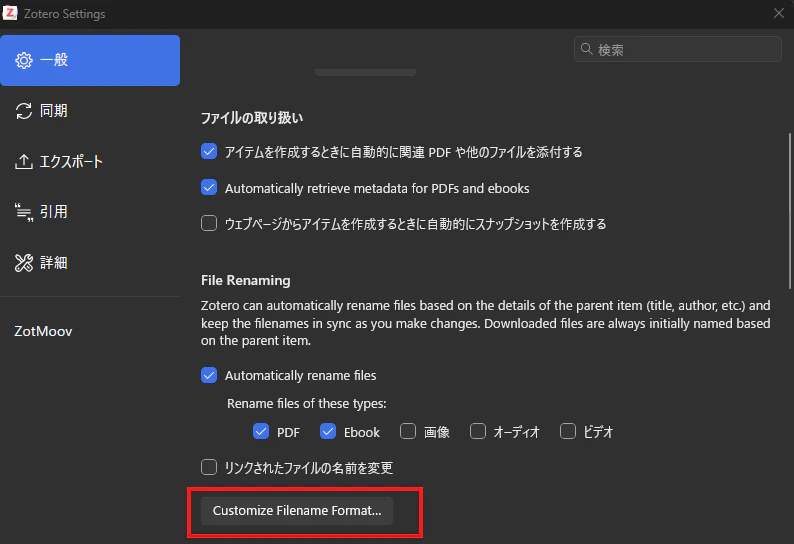The width and height of the screenshot is (794, 544).
Task: Click the File Renaming section heading
Action: coord(246,280)
